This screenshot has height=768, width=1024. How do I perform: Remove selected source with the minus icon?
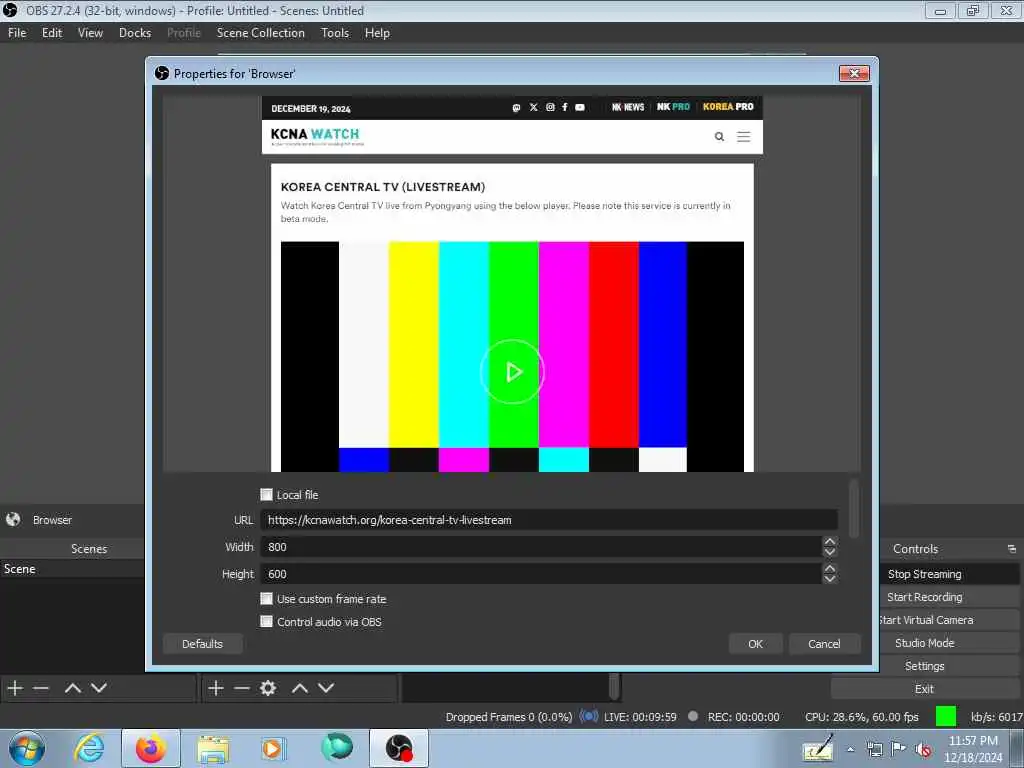pos(242,688)
